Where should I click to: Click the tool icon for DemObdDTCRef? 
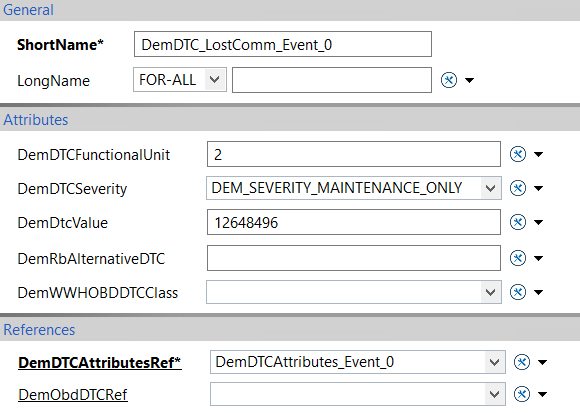tap(522, 394)
